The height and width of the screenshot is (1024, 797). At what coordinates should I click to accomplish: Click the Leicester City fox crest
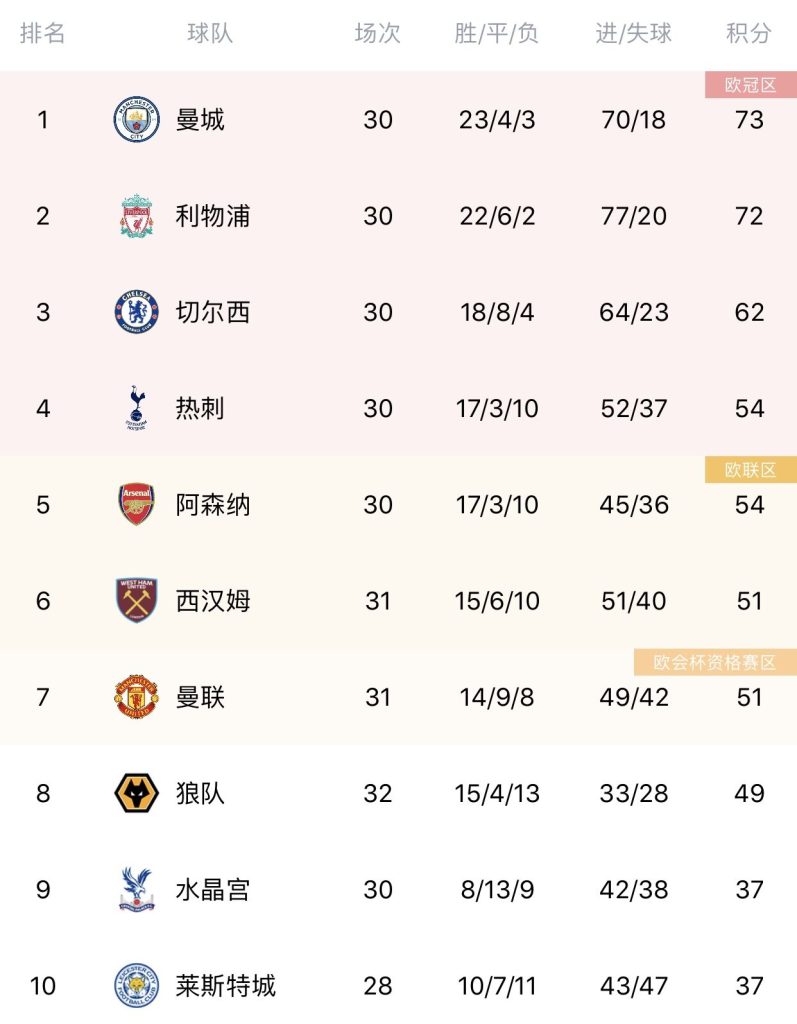pos(136,986)
